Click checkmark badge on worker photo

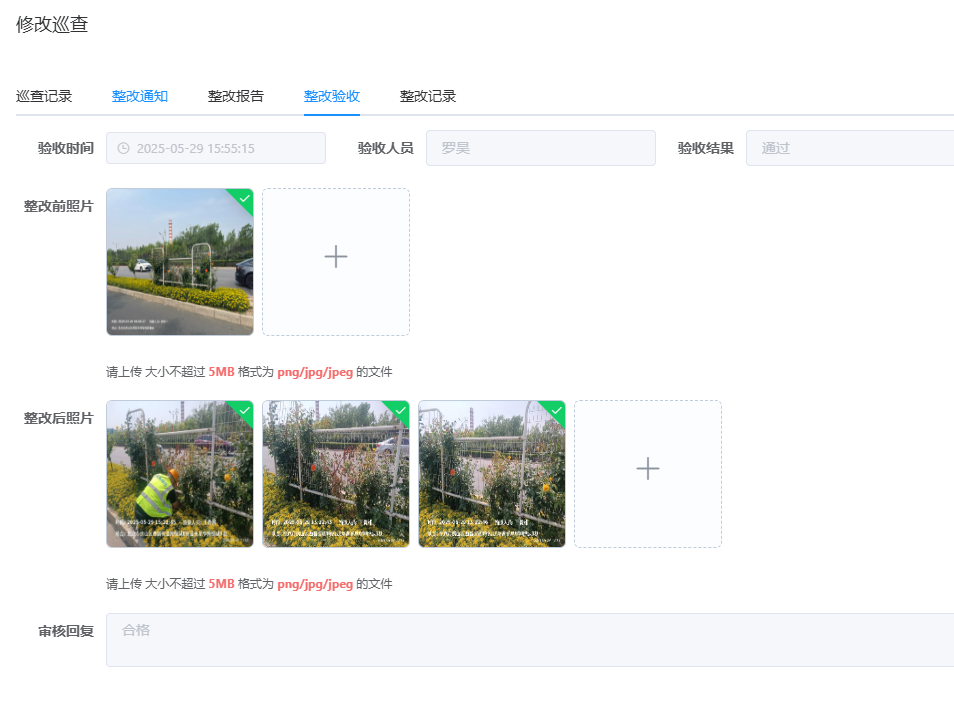(245, 411)
